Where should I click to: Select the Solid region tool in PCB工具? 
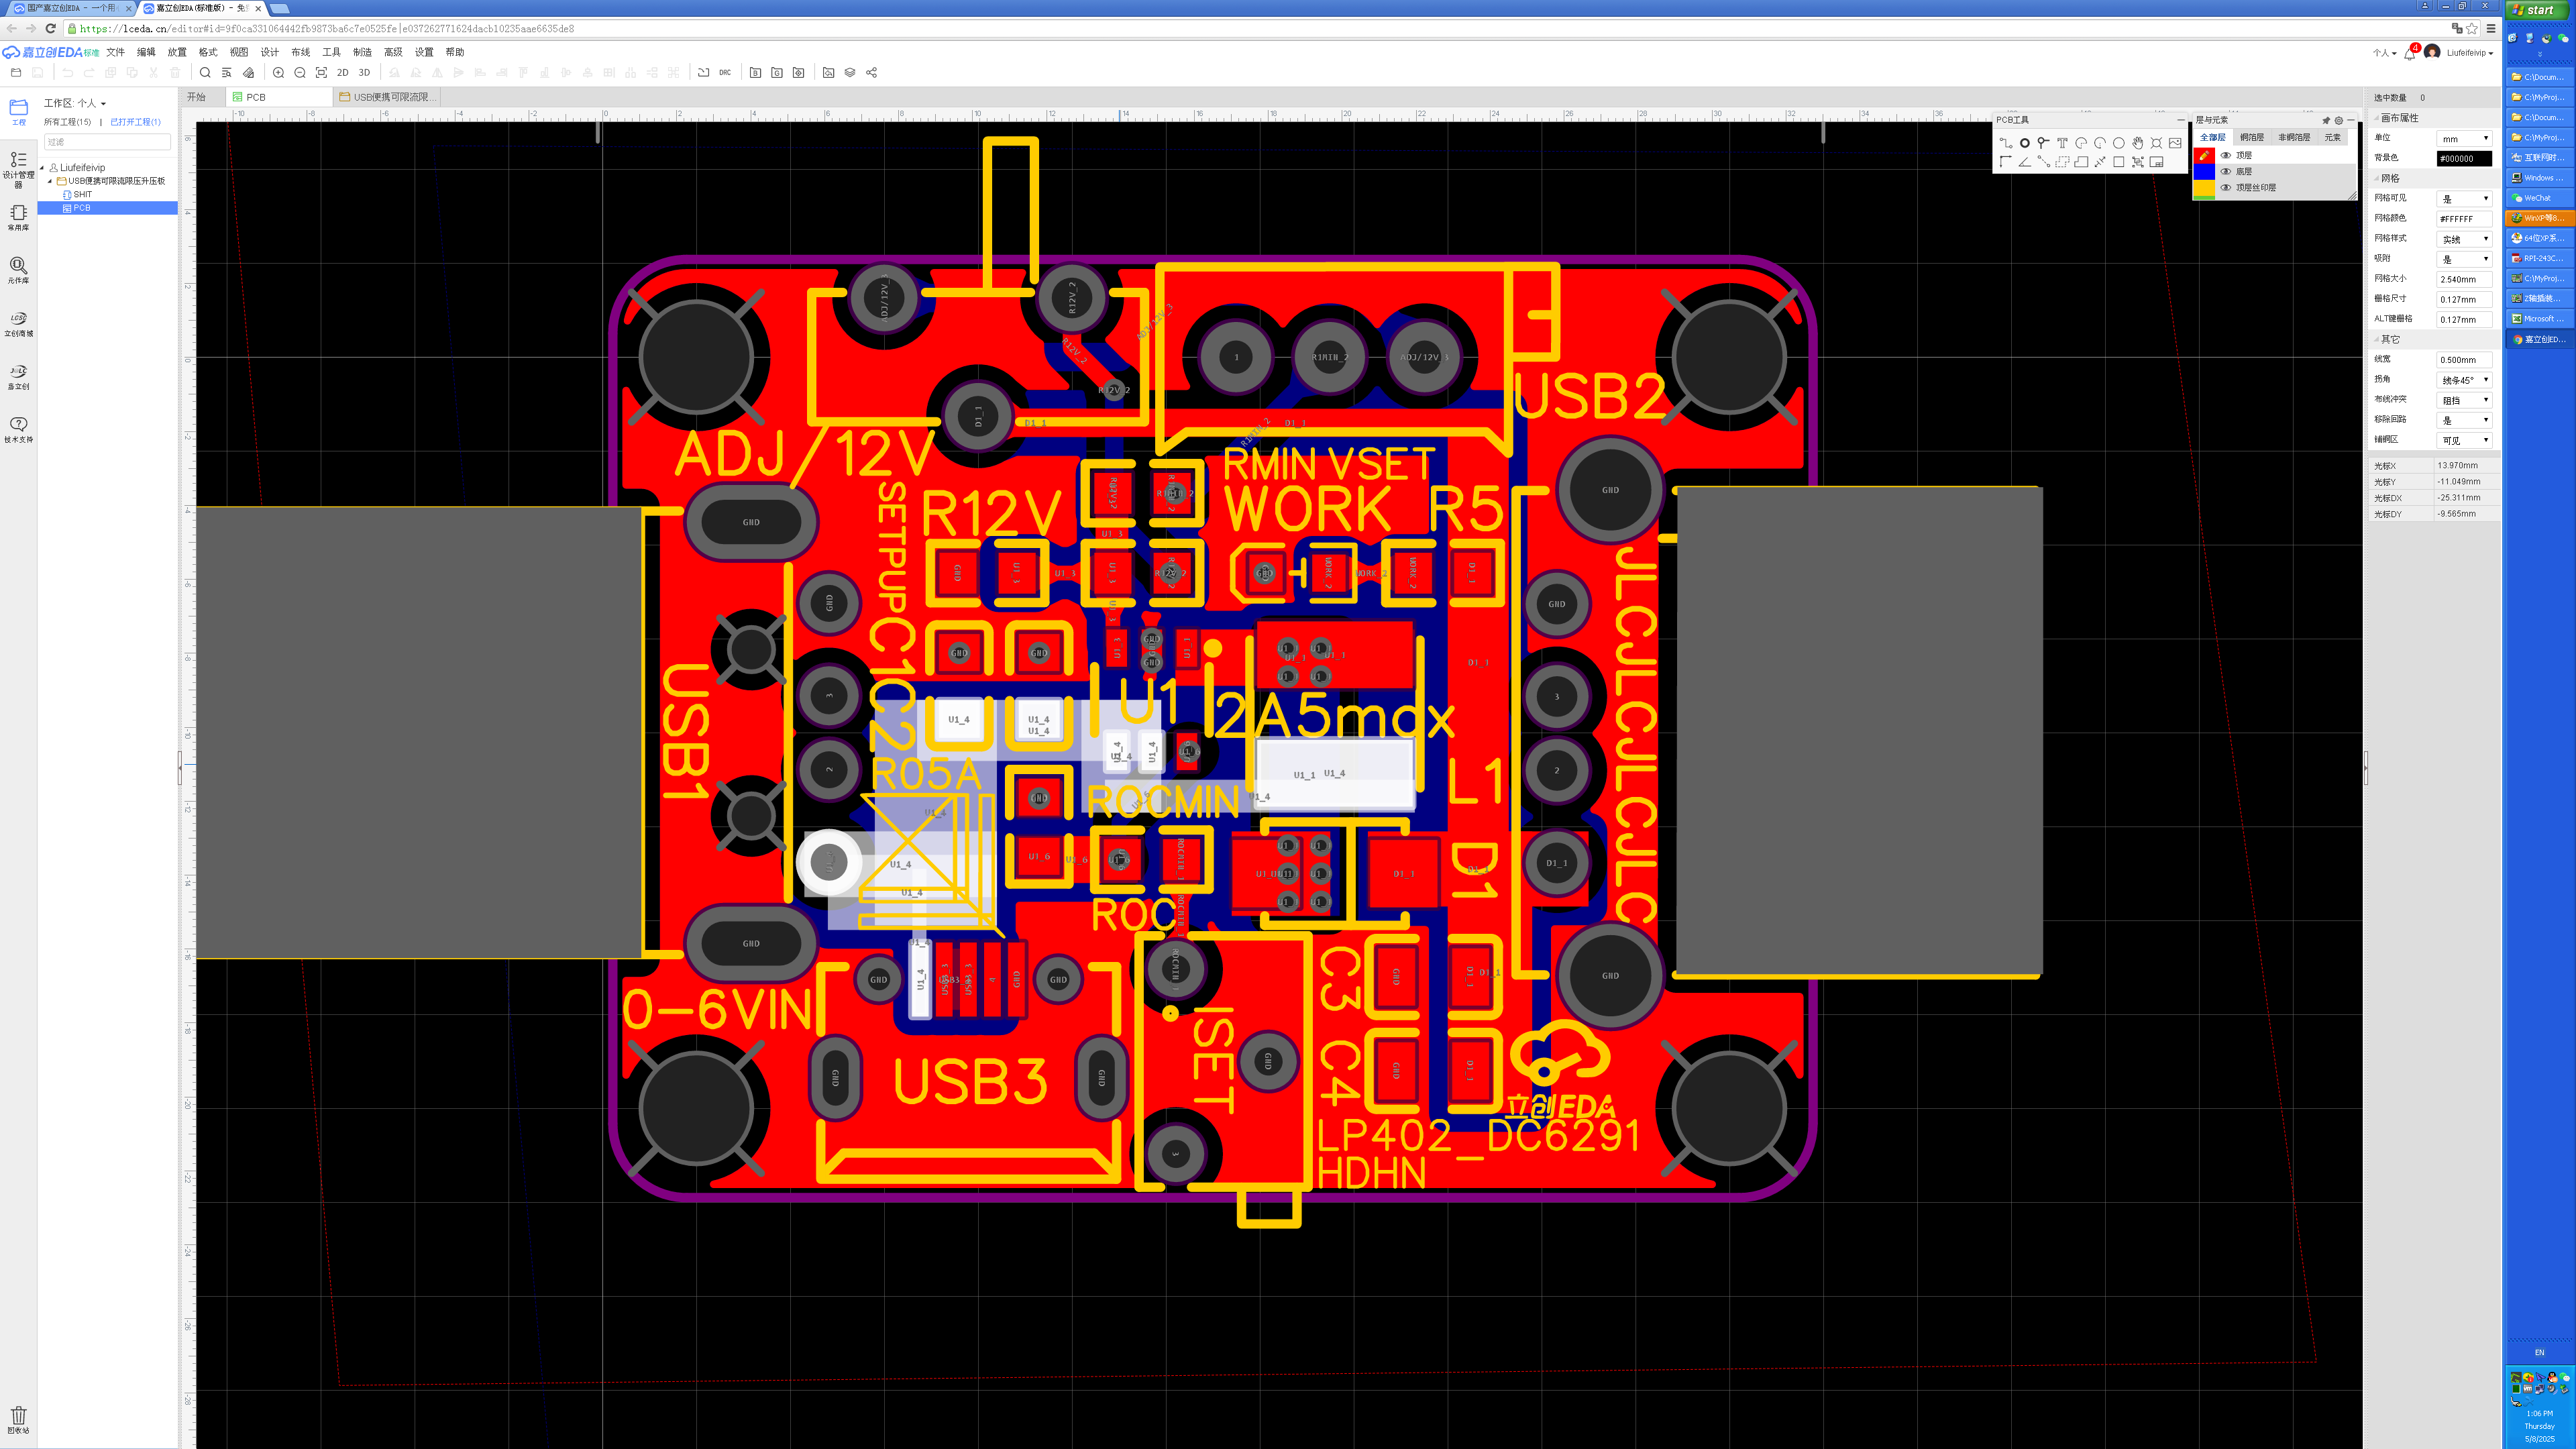click(2082, 162)
